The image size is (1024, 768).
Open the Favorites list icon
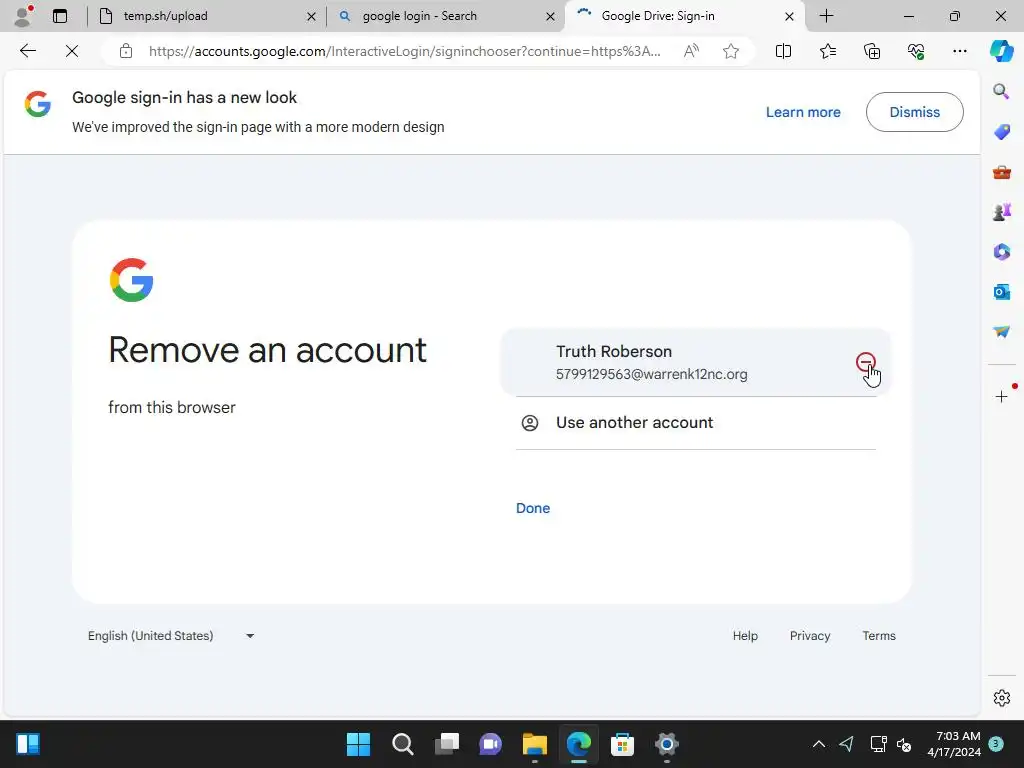pyautogui.click(x=827, y=51)
